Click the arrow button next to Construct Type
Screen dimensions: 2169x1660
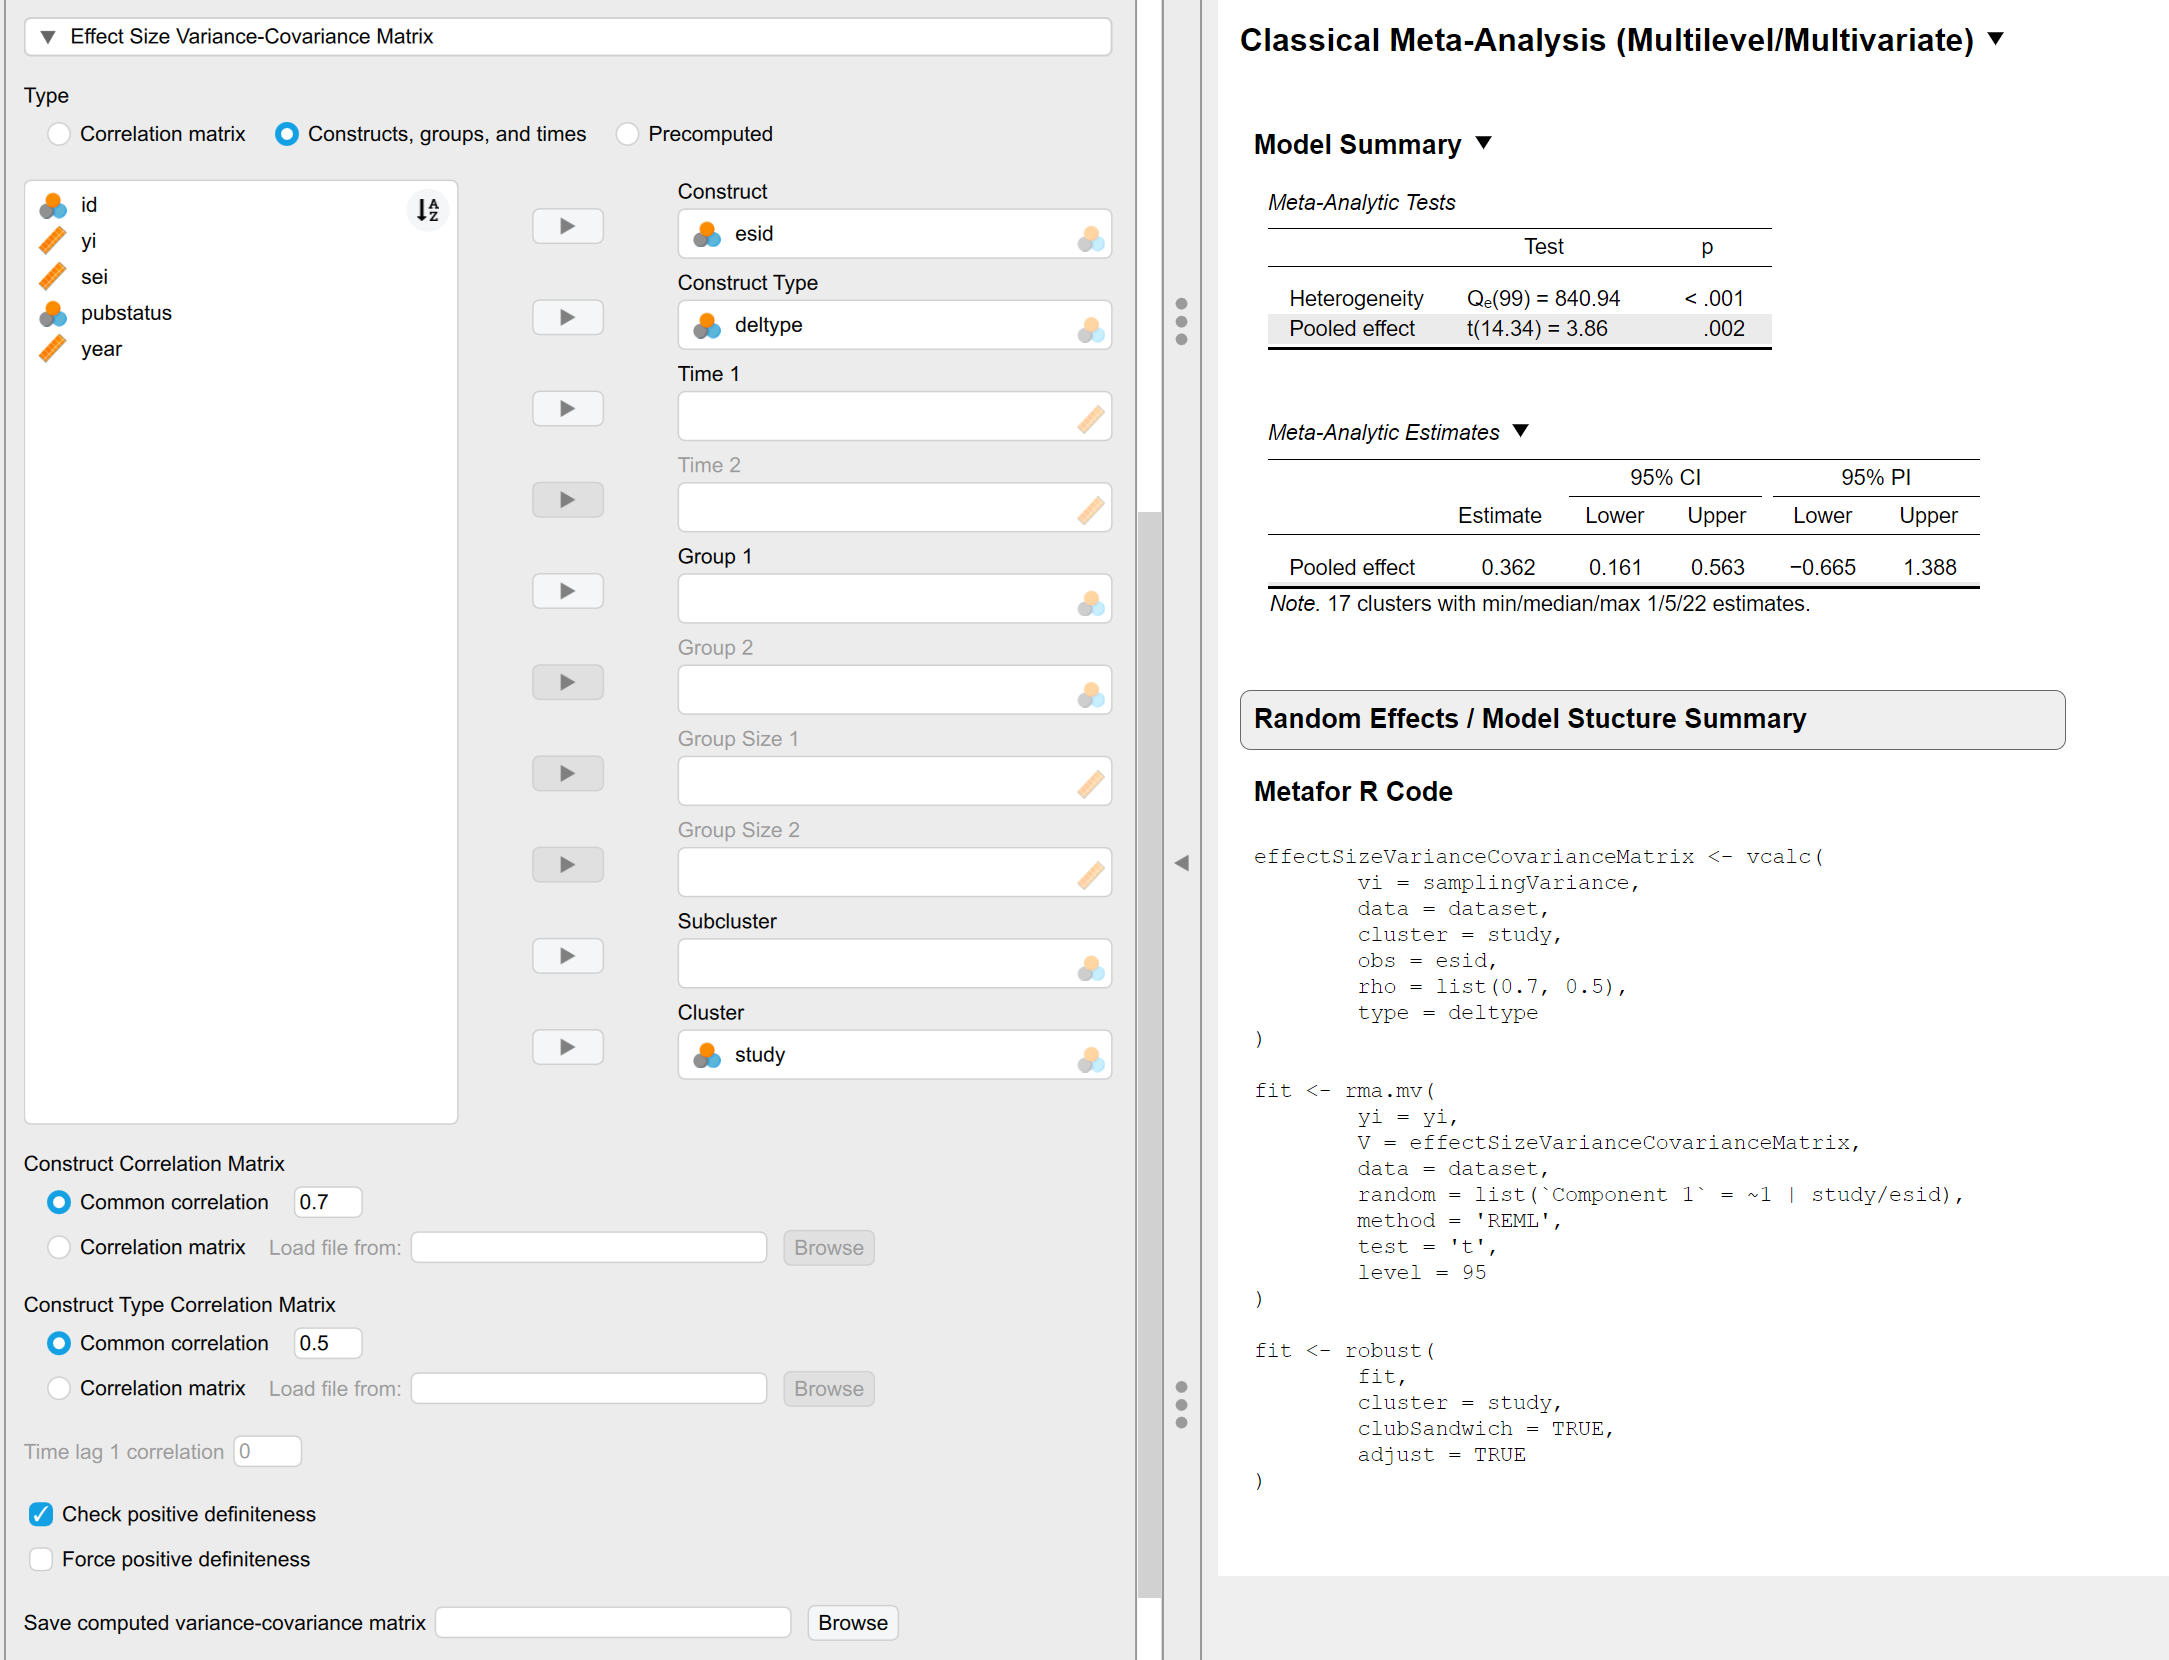567,318
